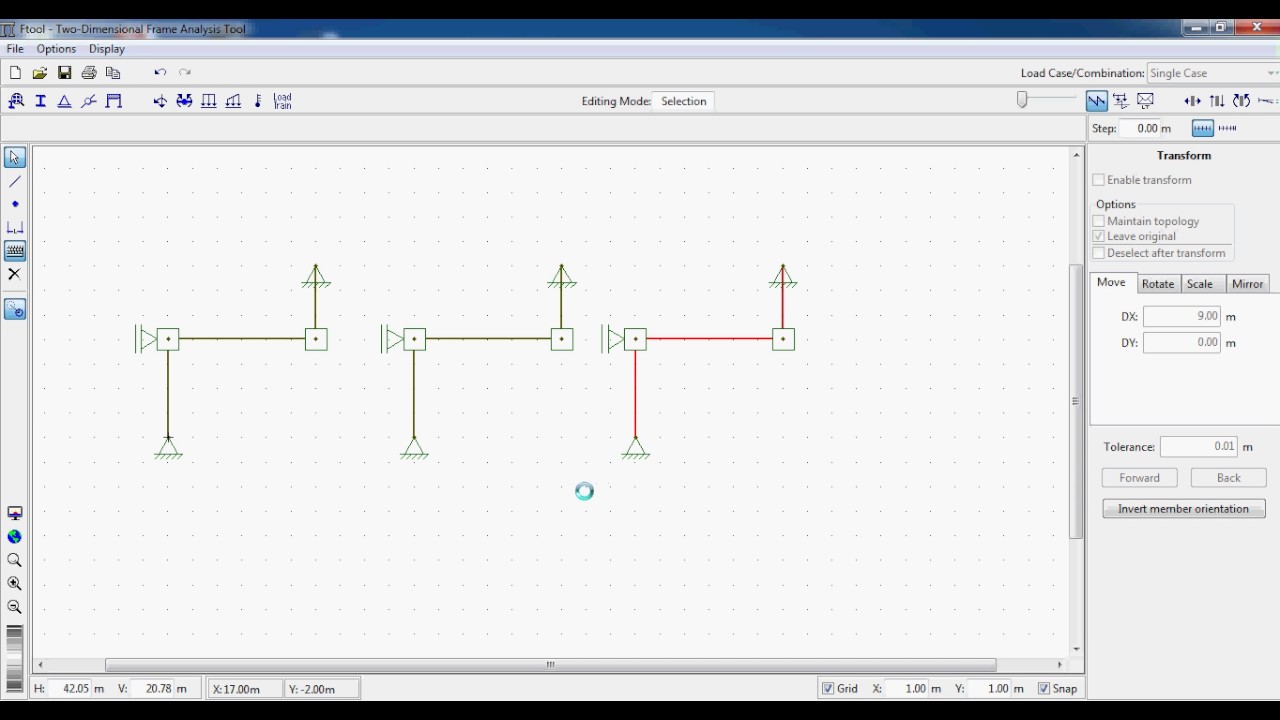Choose the dimension line tool
This screenshot has height=720, width=1280.
(15, 228)
